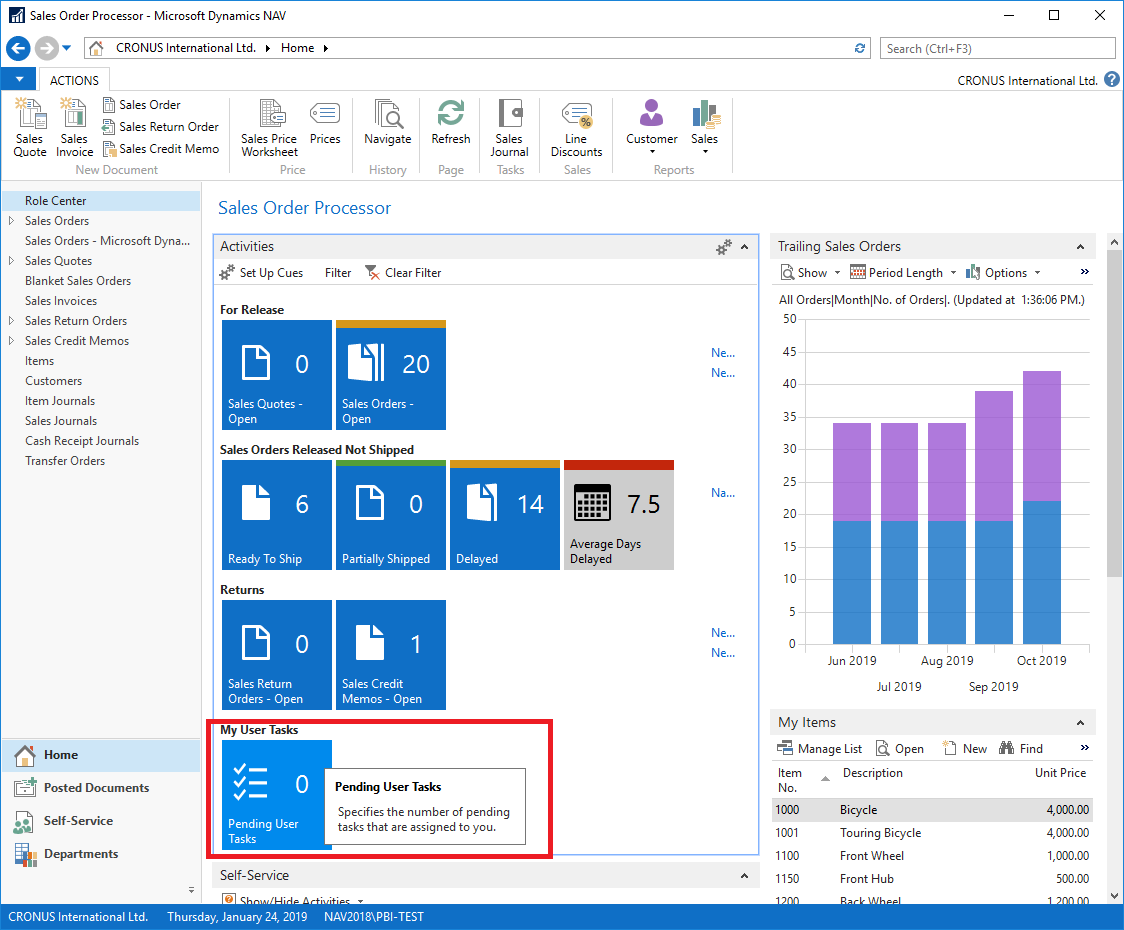The height and width of the screenshot is (930, 1124).
Task: Go back with the blue back arrow
Action: coord(19,48)
